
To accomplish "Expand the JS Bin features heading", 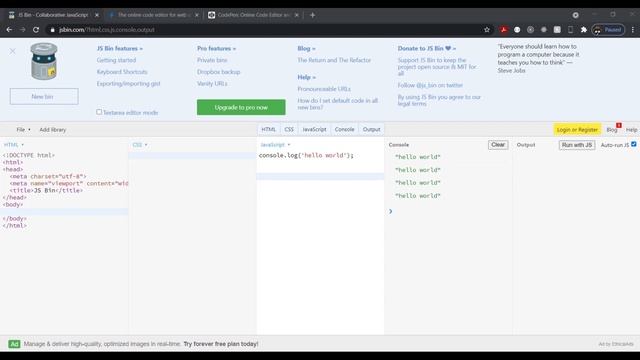I will point(120,49).
